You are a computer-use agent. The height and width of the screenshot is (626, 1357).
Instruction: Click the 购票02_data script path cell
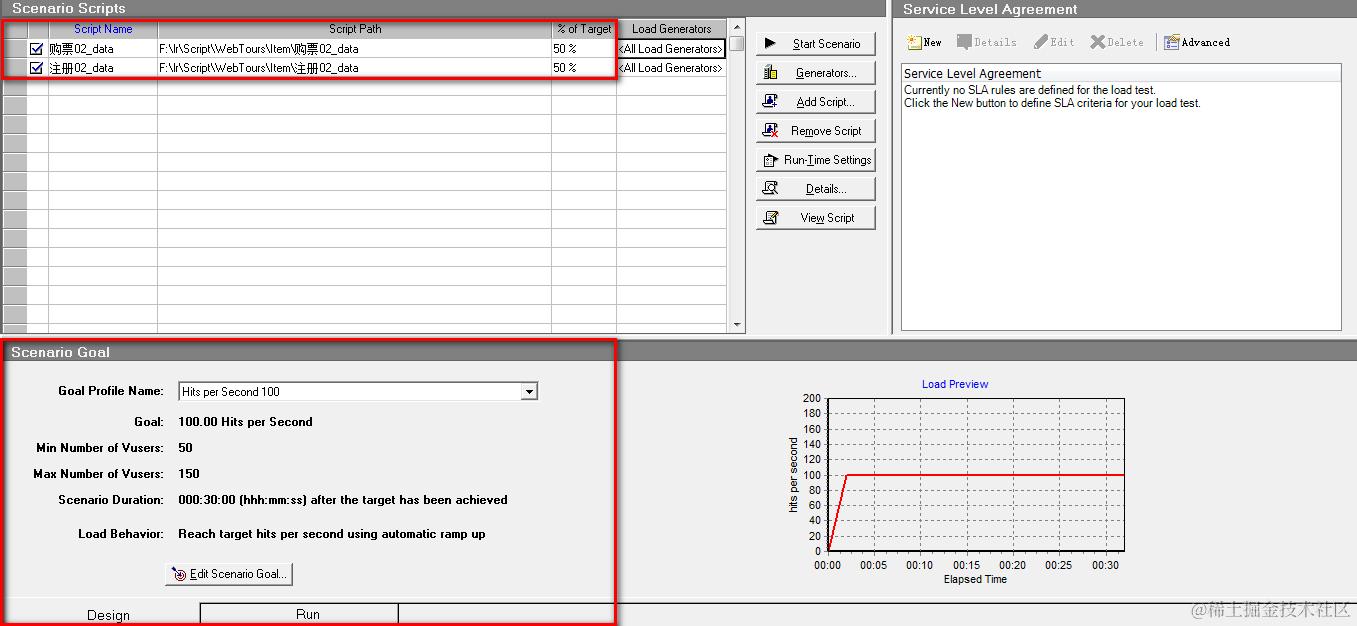355,48
